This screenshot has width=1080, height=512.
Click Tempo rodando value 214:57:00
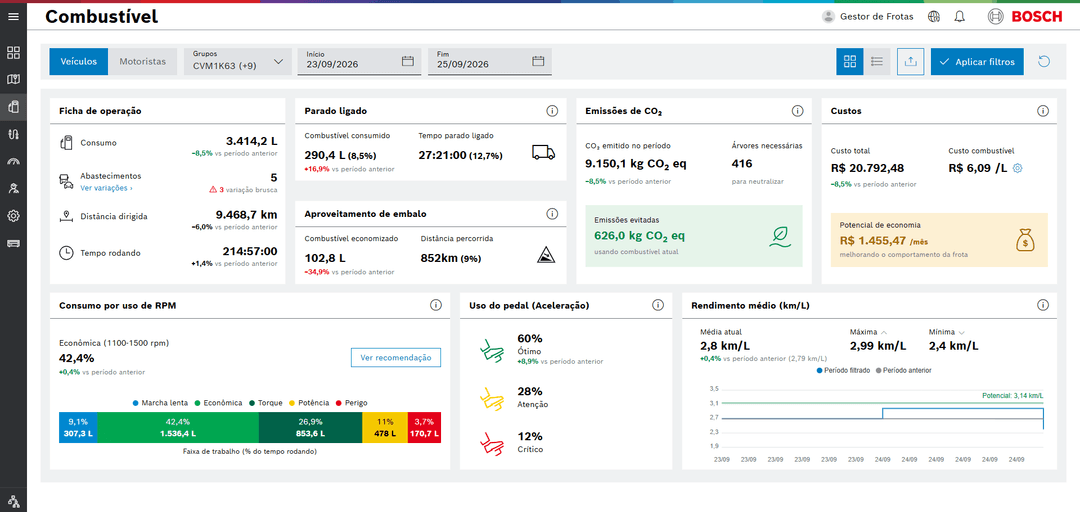coord(250,252)
